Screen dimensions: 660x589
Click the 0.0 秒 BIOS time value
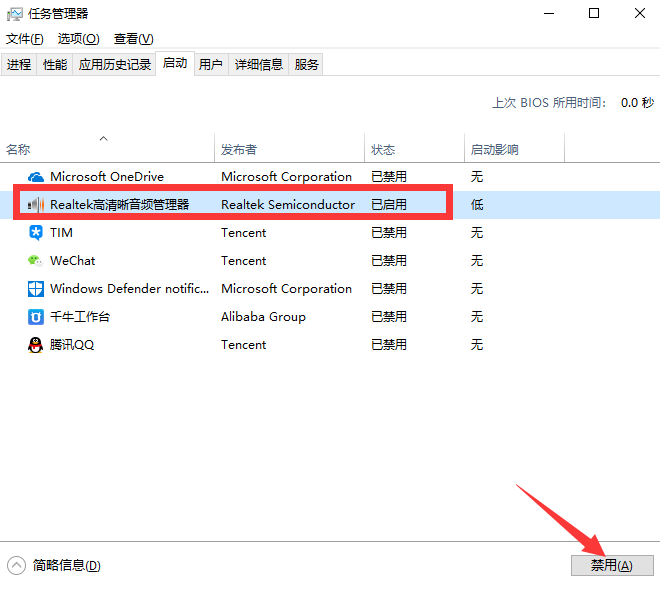click(637, 103)
